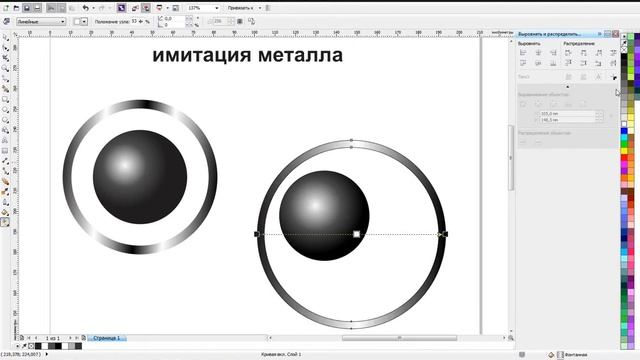Copy fill properties icon in property bar

tap(251, 21)
